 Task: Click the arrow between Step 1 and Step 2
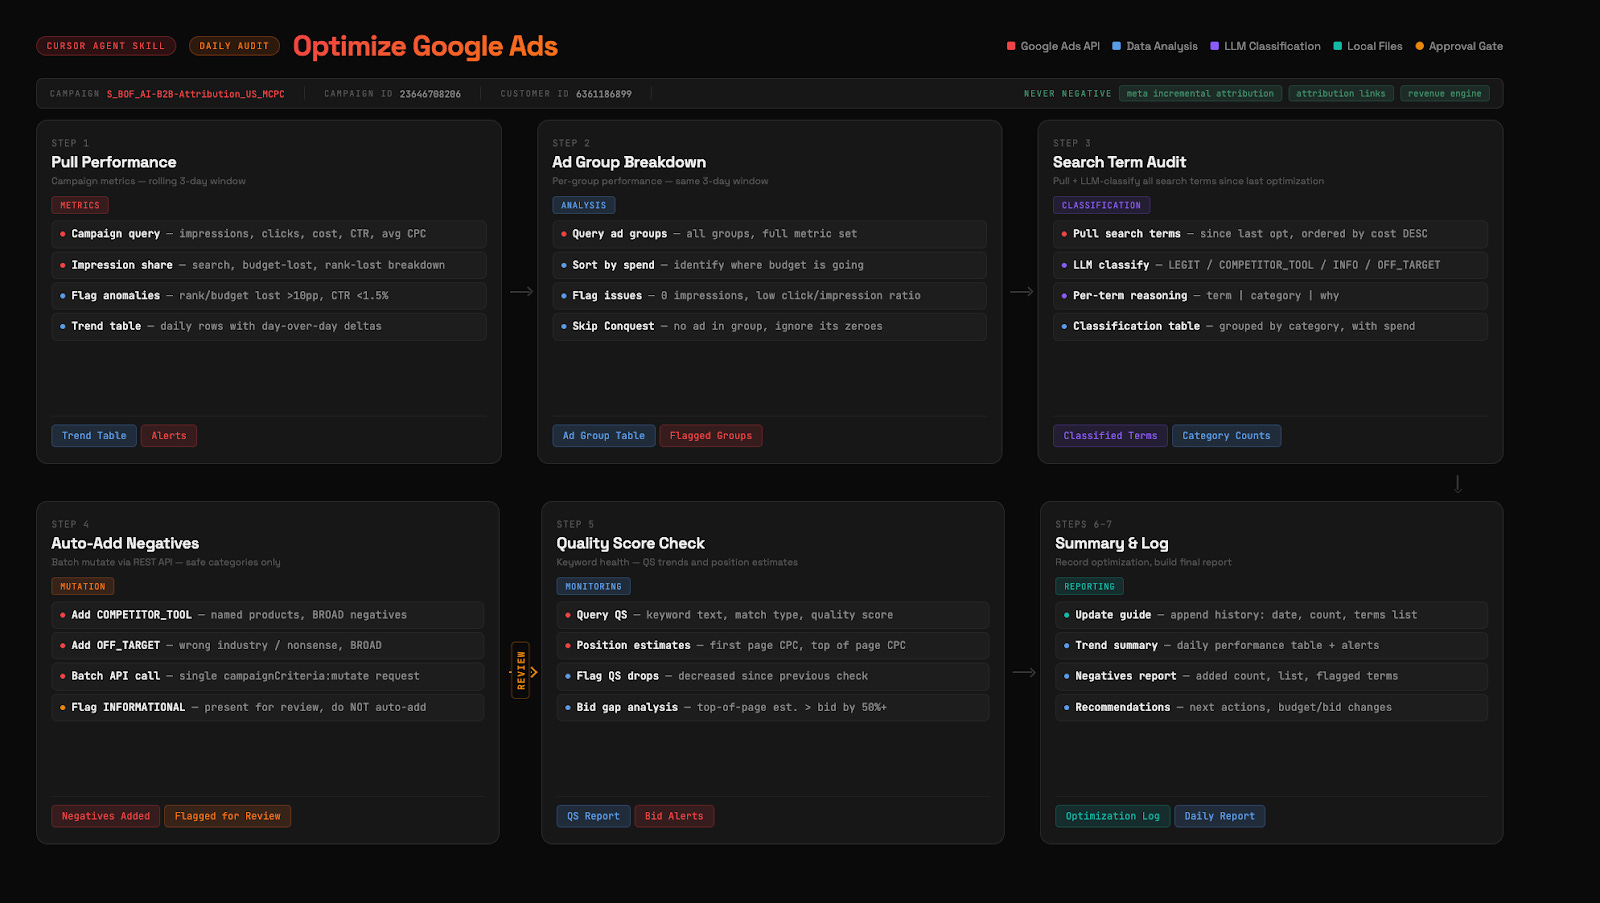click(522, 291)
